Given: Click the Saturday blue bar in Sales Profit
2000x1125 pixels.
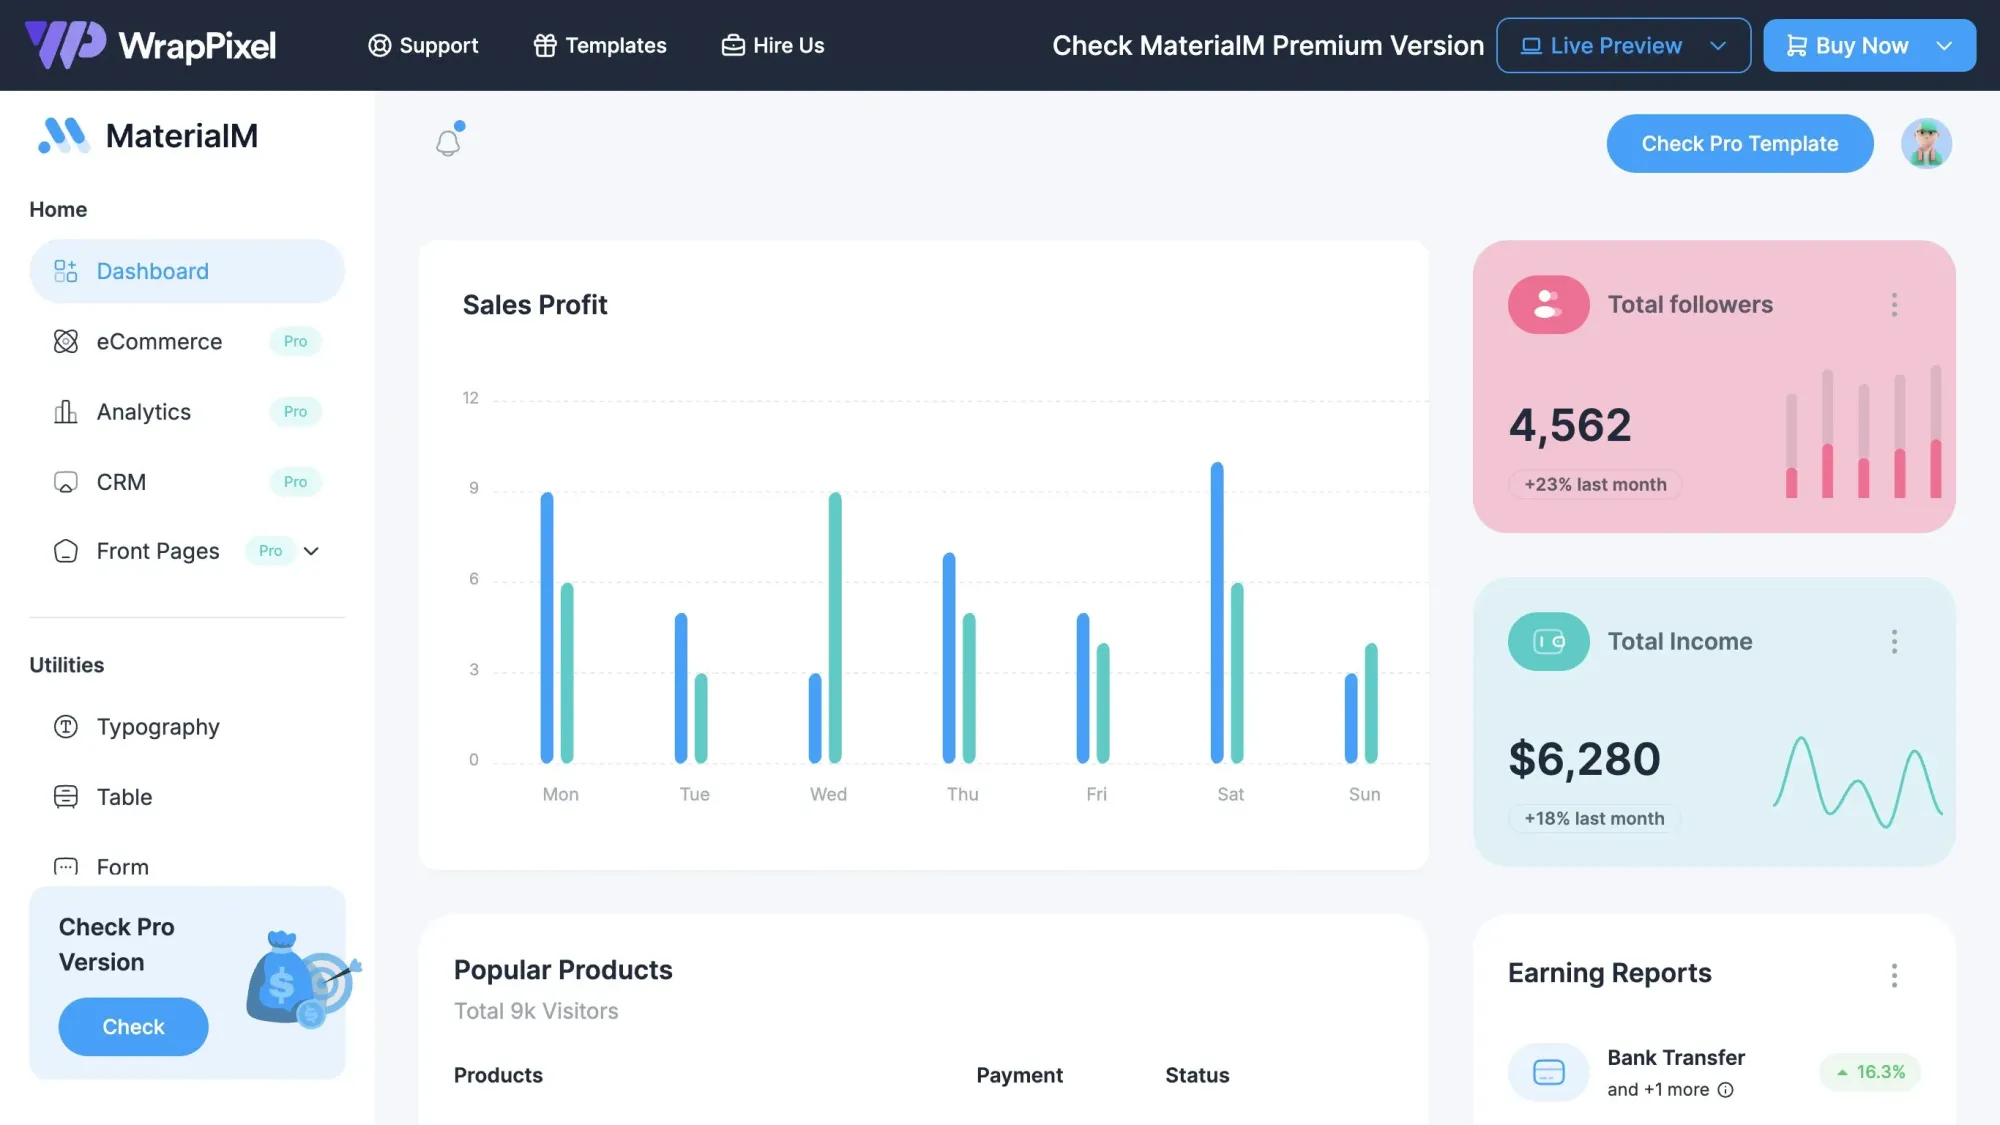Looking at the screenshot, I should pos(1217,612).
